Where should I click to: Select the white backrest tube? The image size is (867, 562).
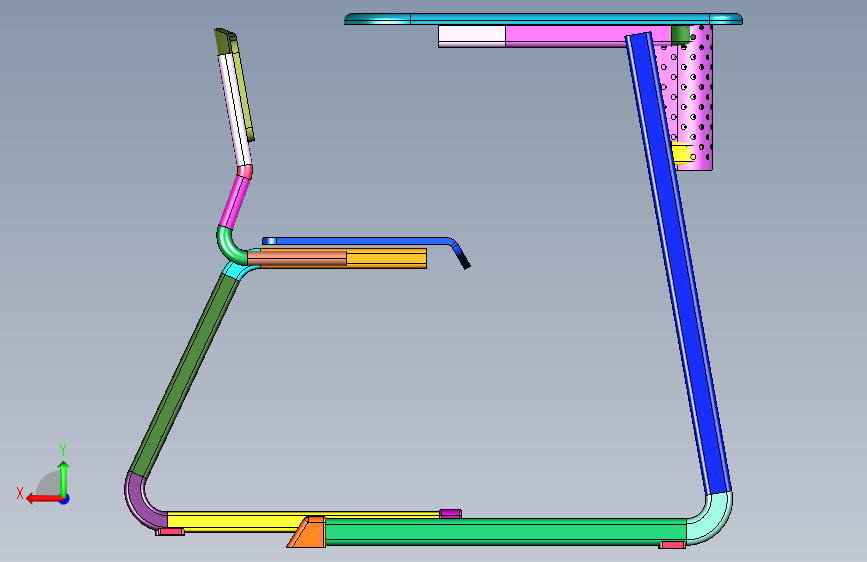coord(234,110)
